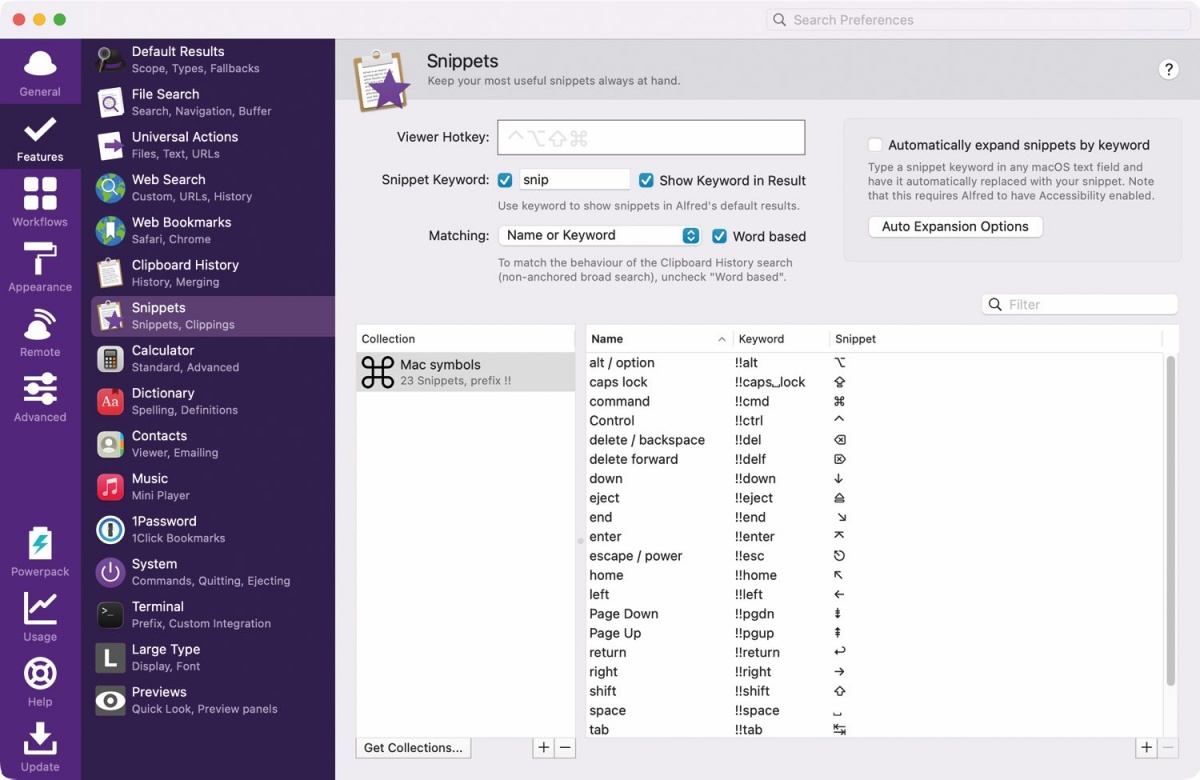
Task: Click the snip keyword text field
Action: [x=574, y=180]
